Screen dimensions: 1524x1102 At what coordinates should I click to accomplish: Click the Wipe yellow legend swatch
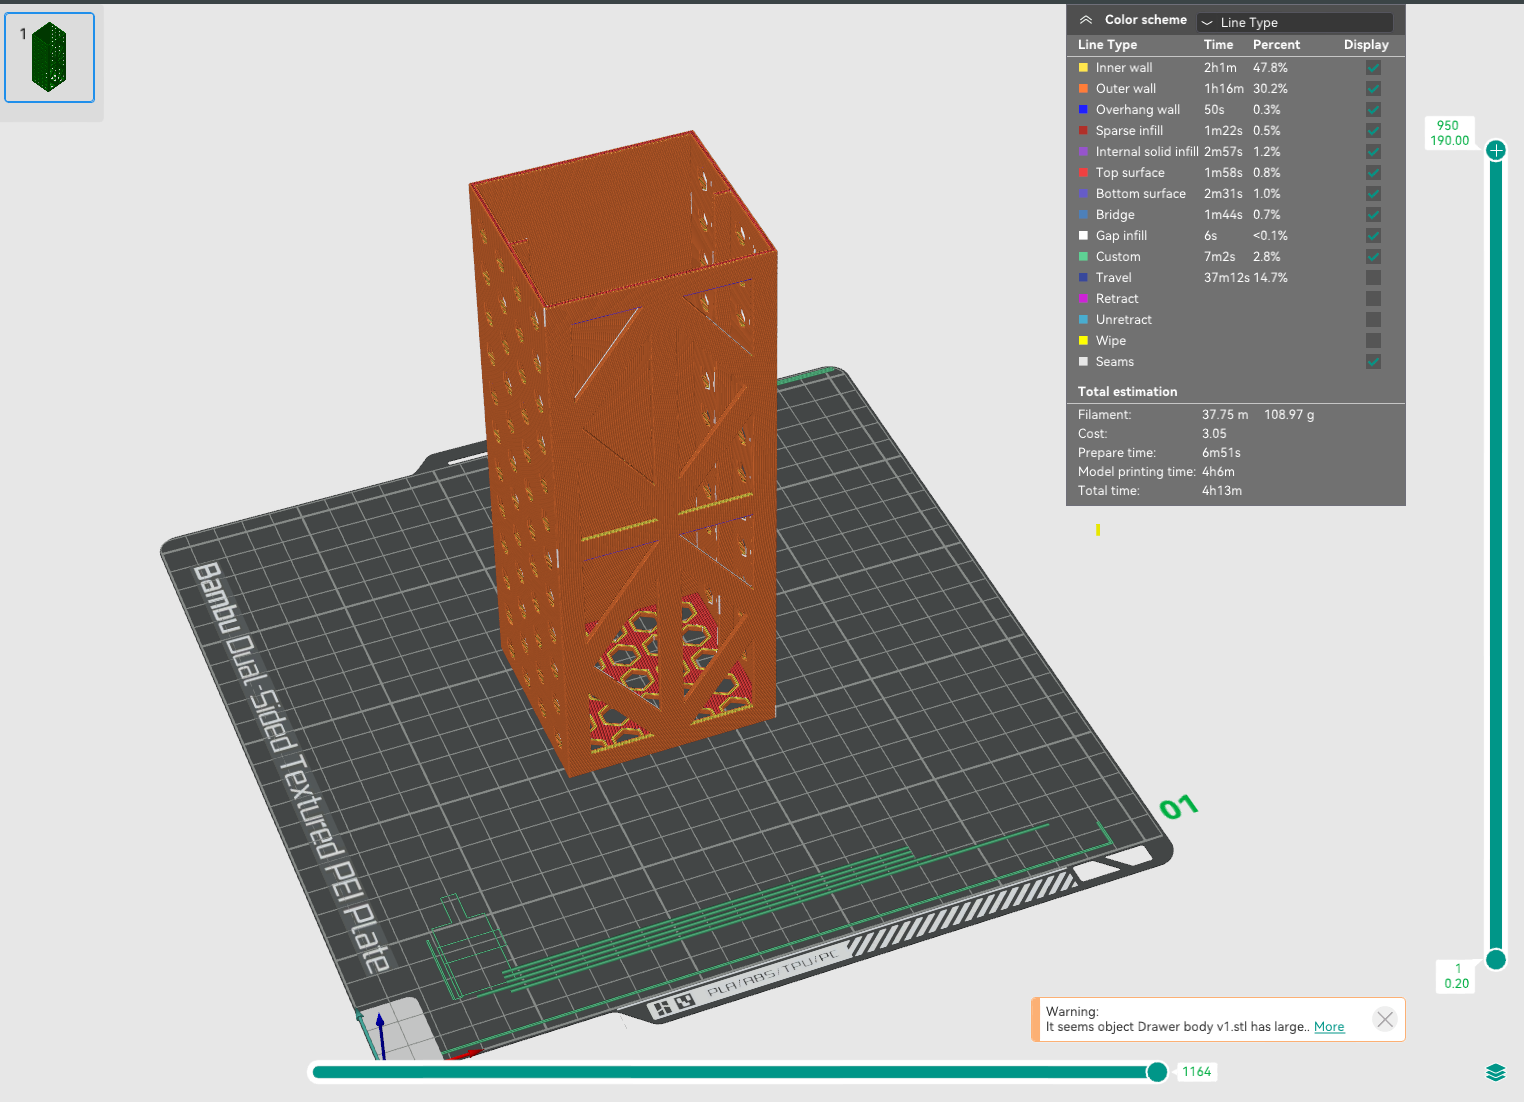click(1083, 341)
